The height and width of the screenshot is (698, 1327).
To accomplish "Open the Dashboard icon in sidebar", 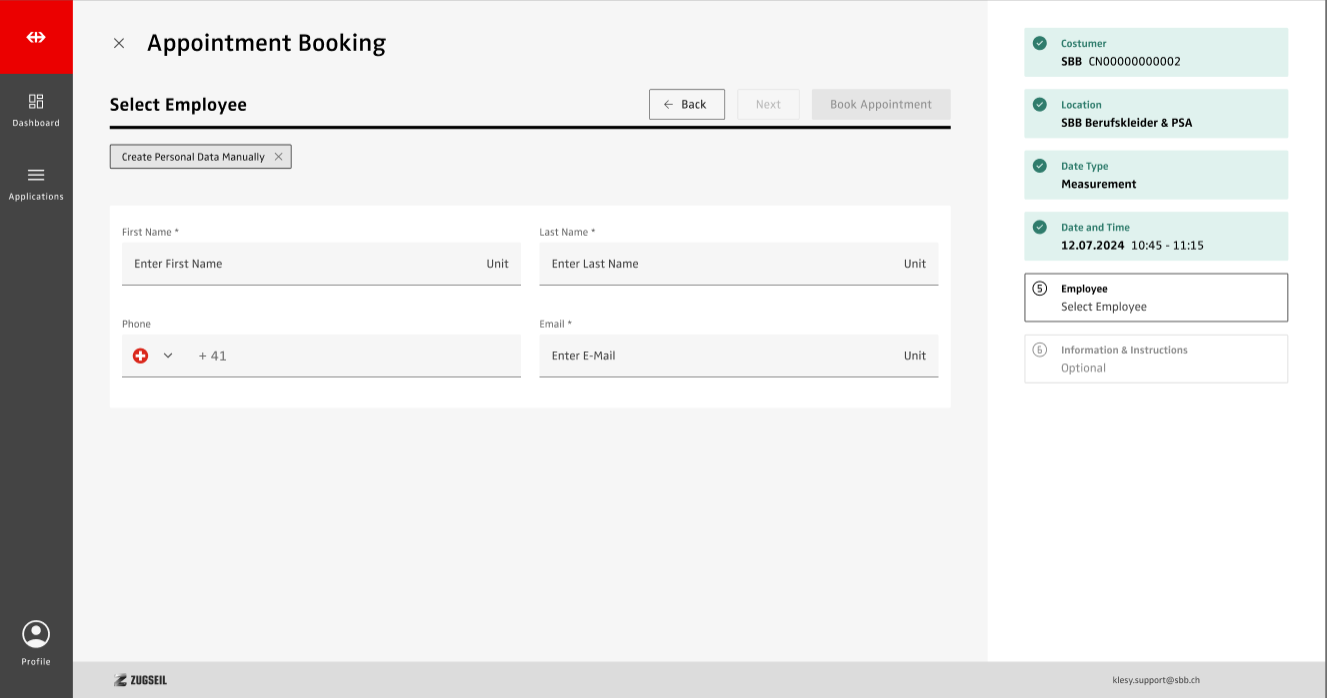I will (36, 102).
